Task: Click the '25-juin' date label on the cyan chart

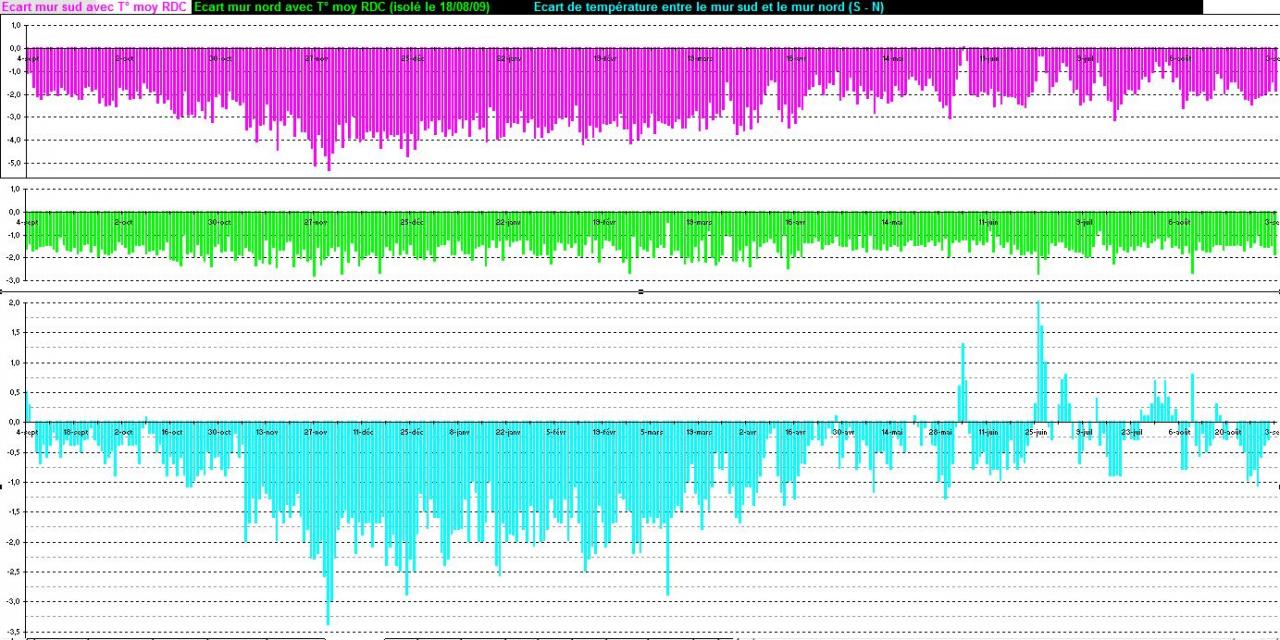Action: click(x=1035, y=432)
